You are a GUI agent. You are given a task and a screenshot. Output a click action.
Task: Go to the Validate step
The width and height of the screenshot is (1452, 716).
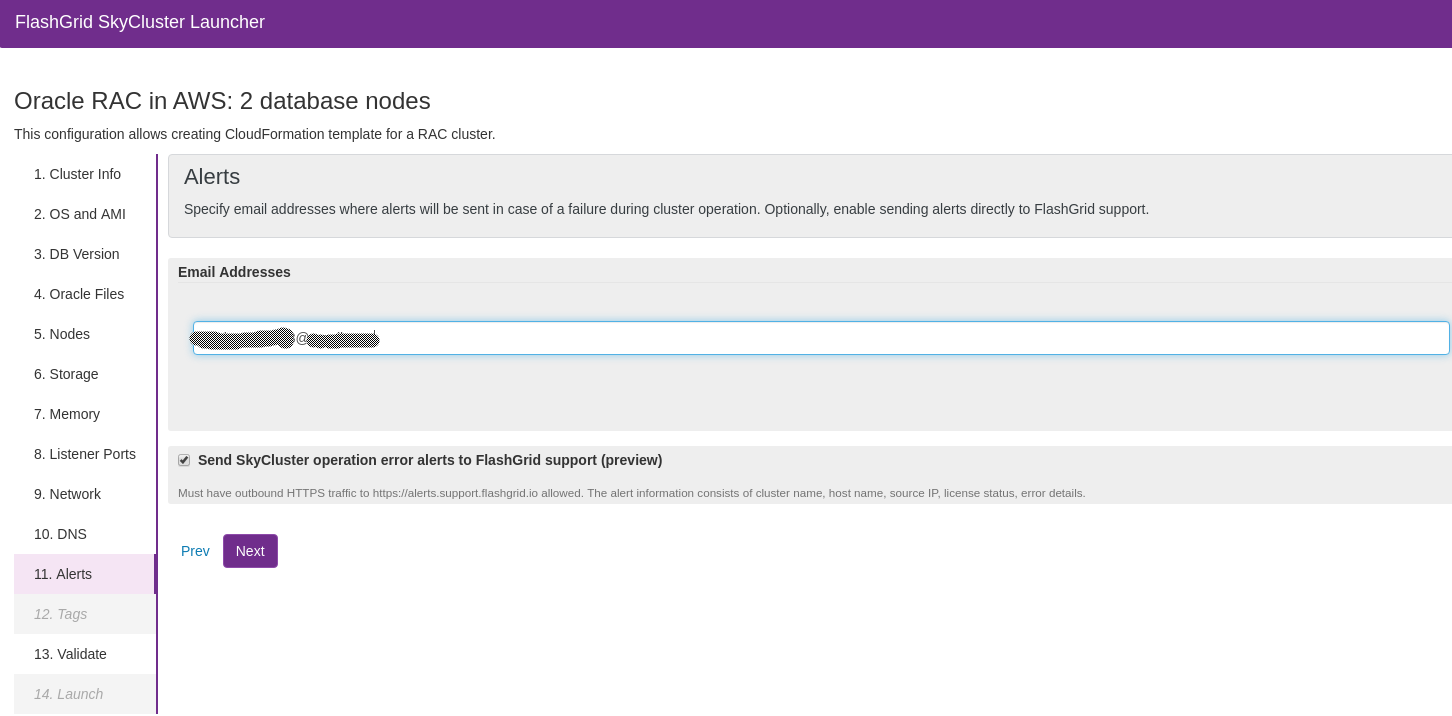tap(70, 654)
